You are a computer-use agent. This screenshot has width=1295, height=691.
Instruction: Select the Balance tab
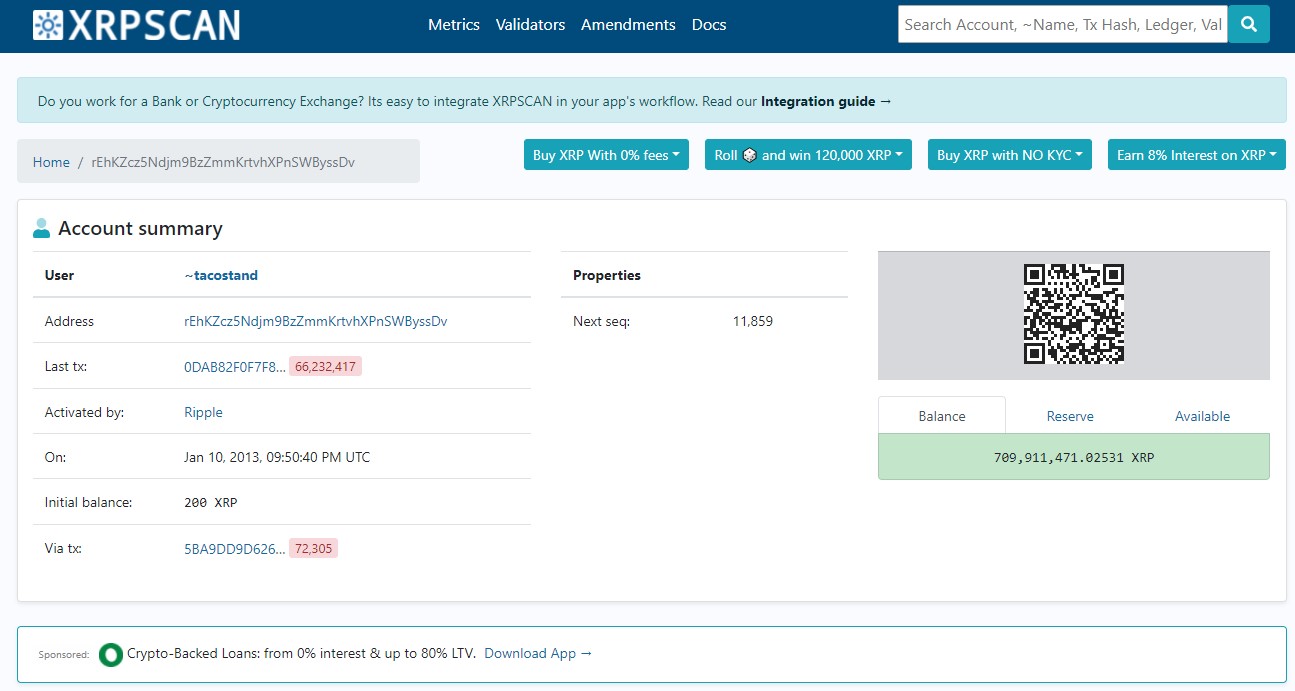(942, 416)
